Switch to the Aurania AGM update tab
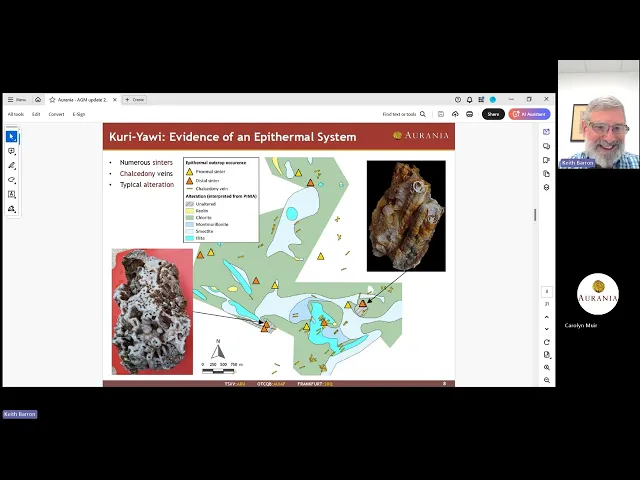 pos(83,100)
